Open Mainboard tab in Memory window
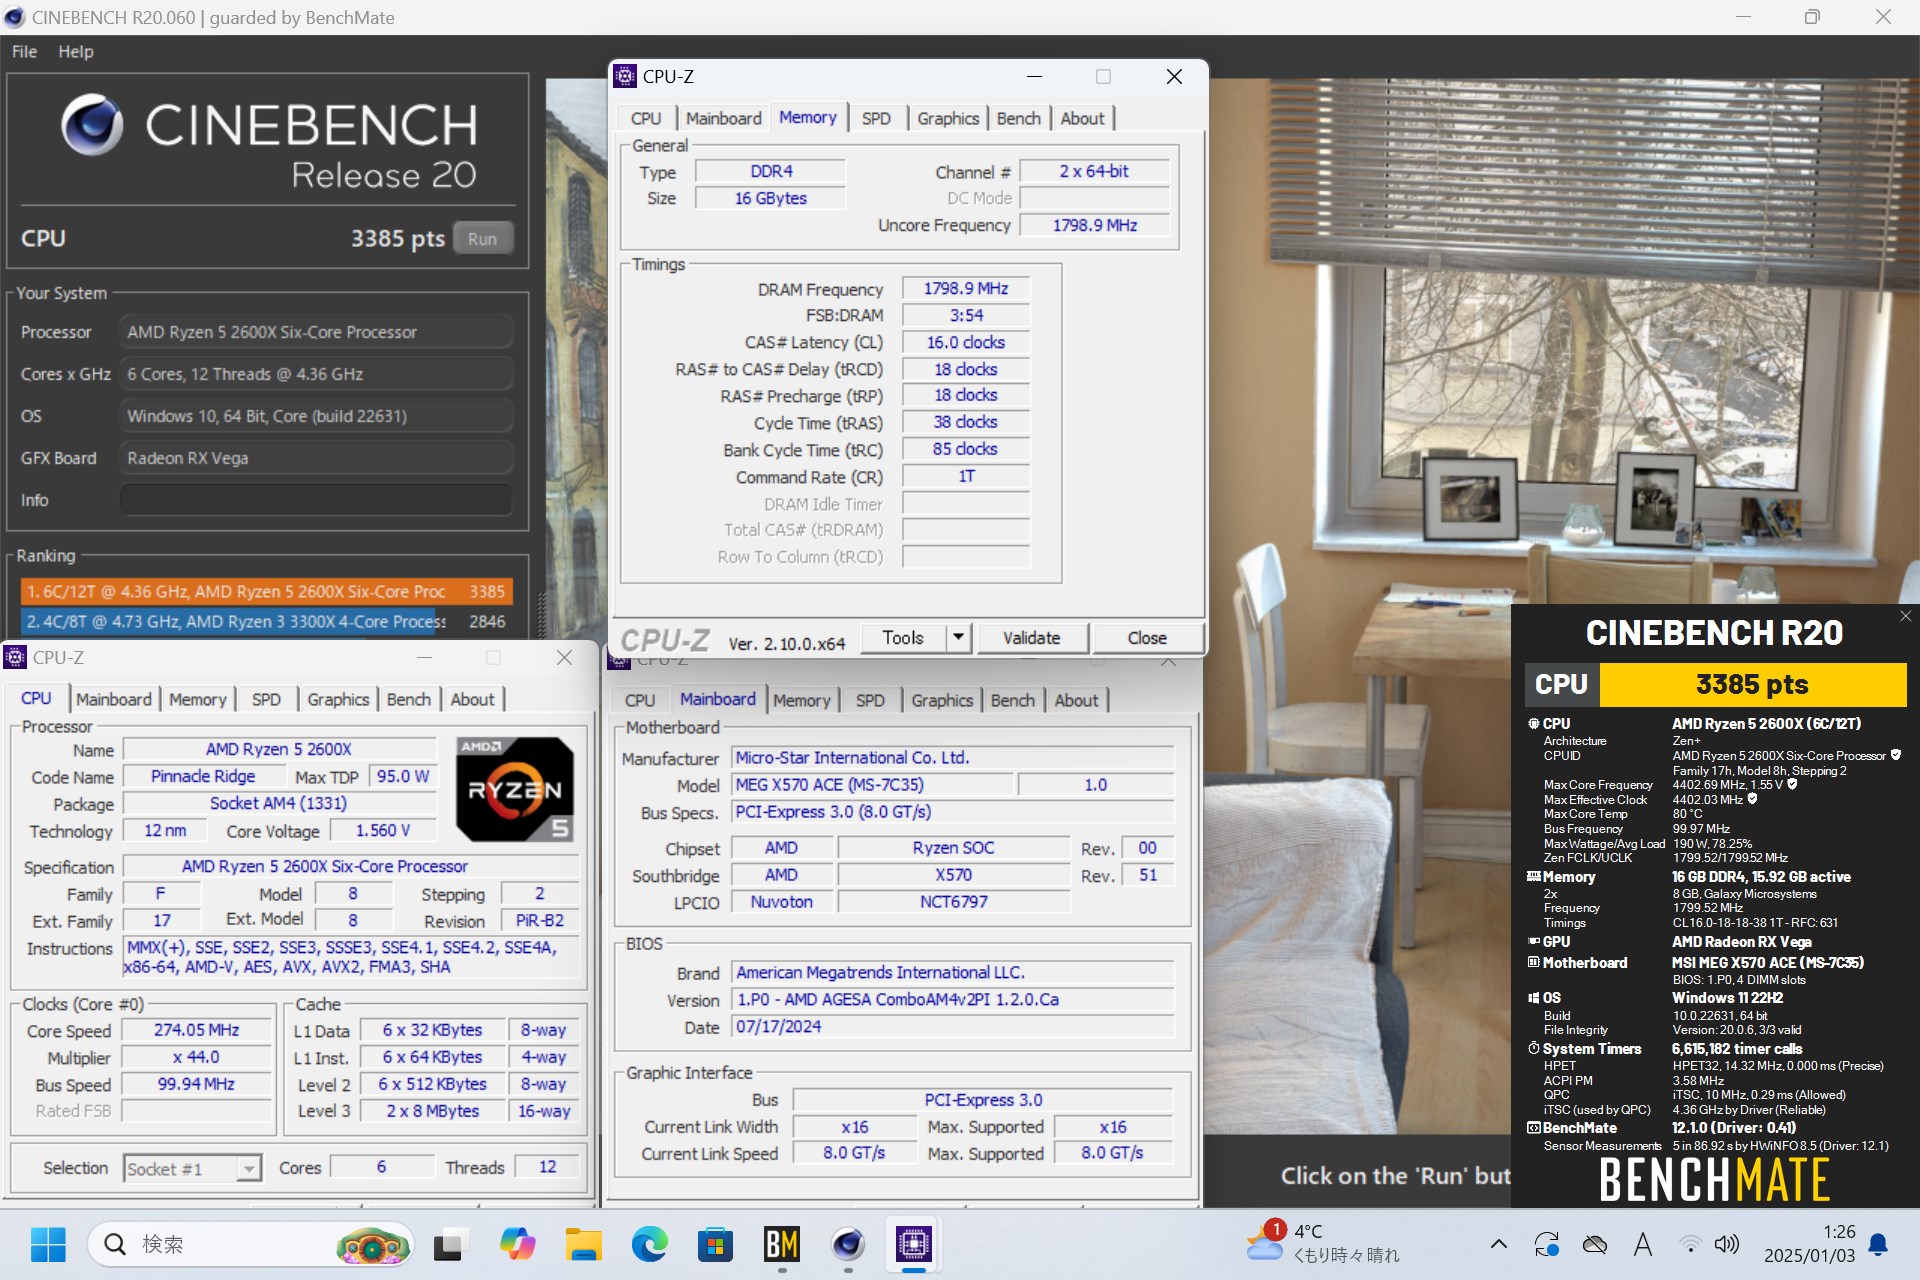The image size is (1920, 1280). click(724, 118)
